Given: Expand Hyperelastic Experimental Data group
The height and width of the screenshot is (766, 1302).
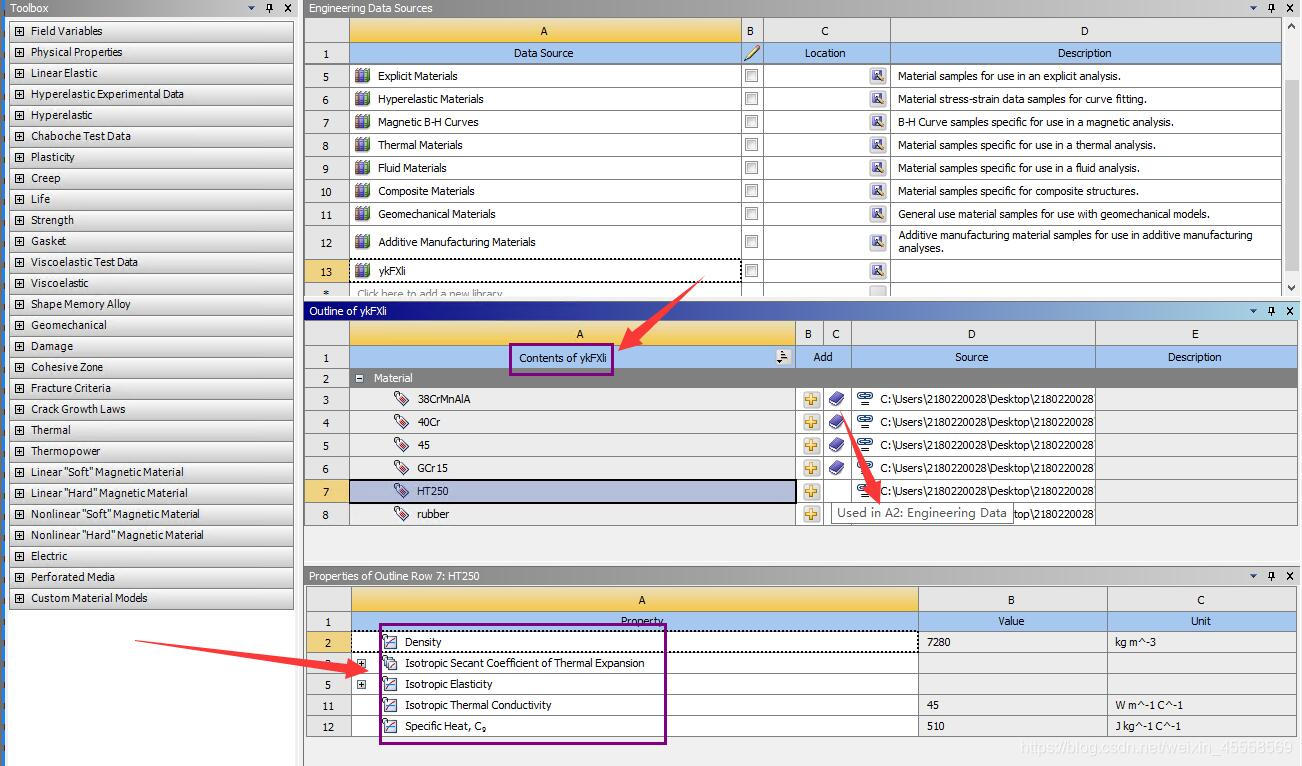Looking at the screenshot, I should click(x=19, y=94).
